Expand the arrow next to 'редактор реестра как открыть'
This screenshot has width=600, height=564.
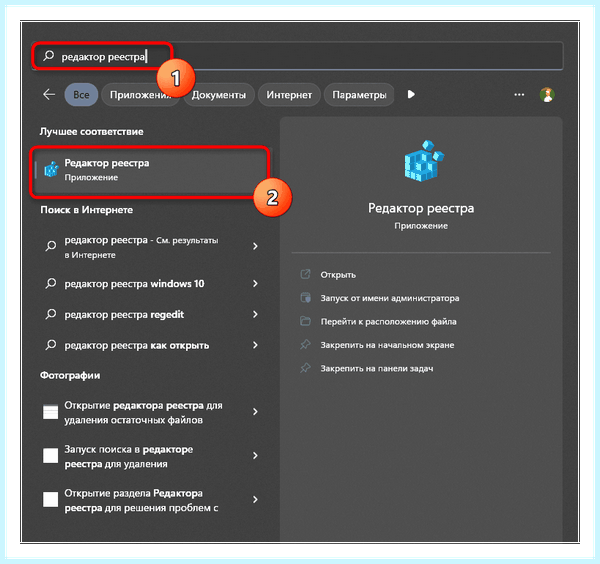[255, 345]
